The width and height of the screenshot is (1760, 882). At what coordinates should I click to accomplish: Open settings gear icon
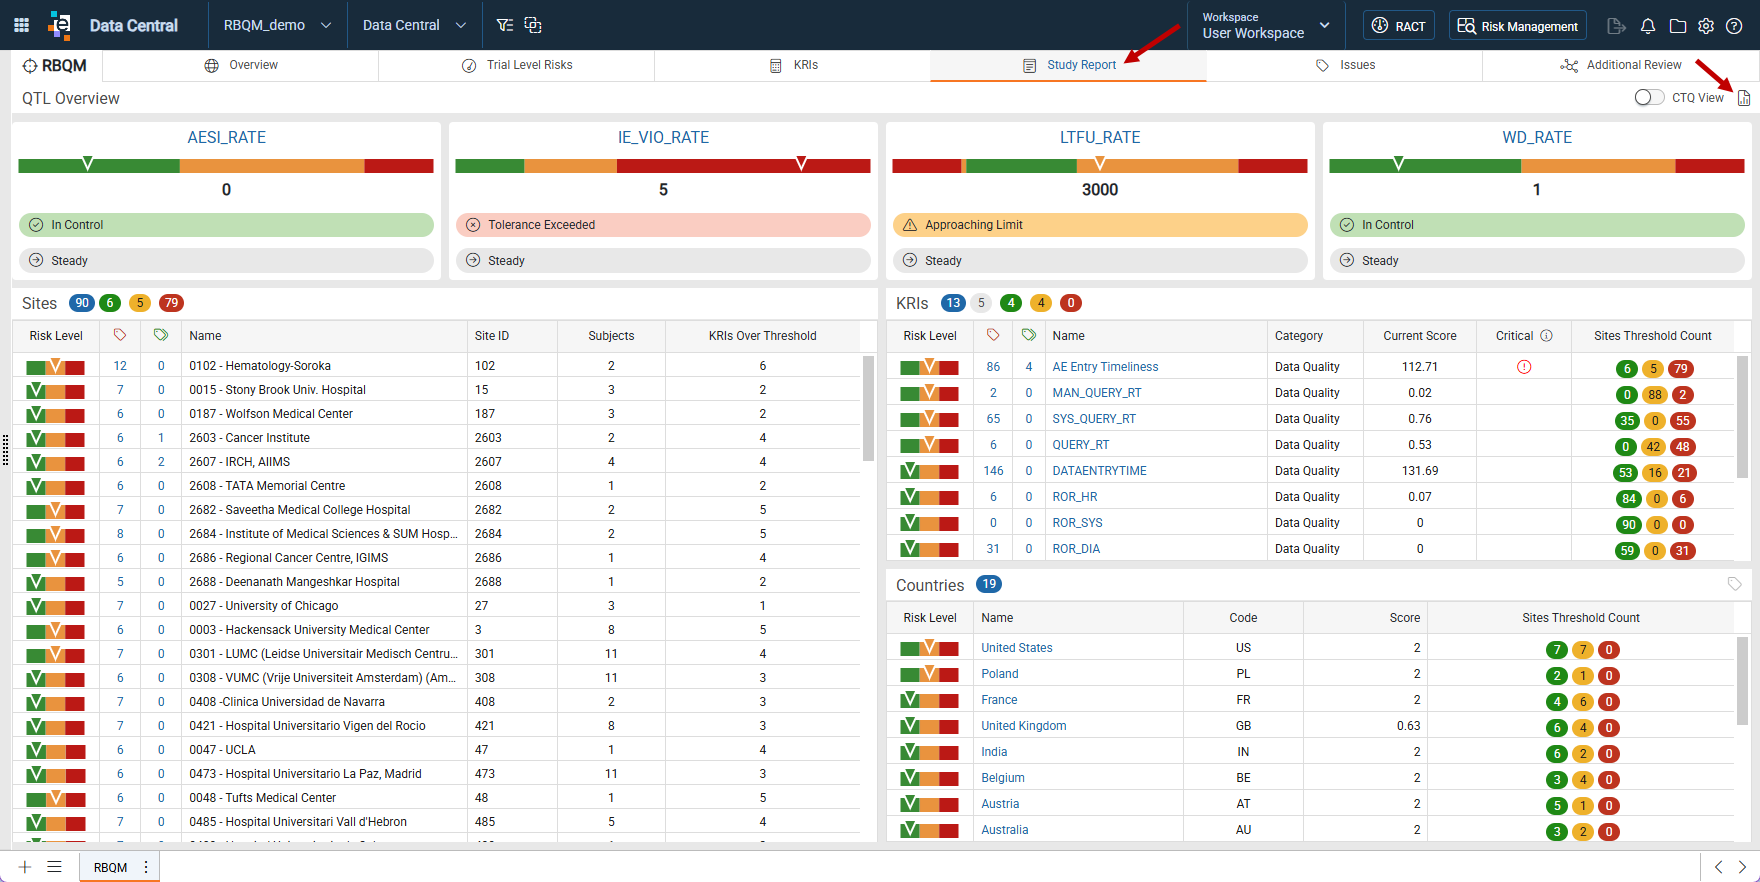tap(1706, 26)
